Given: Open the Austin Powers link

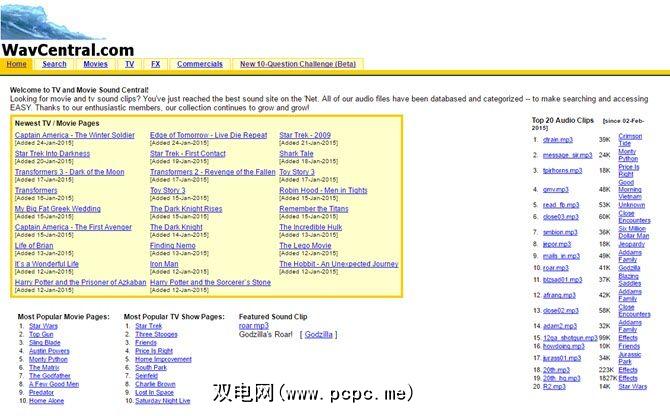Looking at the screenshot, I should click(49, 351).
